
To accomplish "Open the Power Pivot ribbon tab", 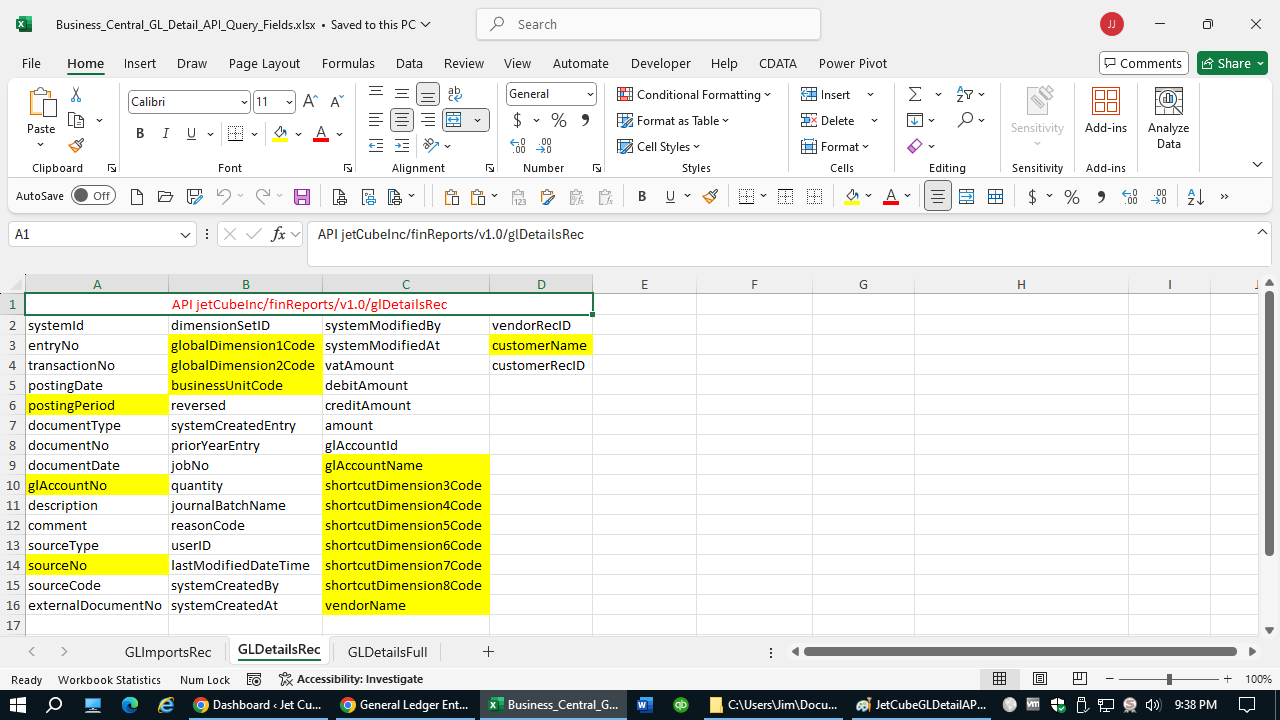I will pos(853,63).
